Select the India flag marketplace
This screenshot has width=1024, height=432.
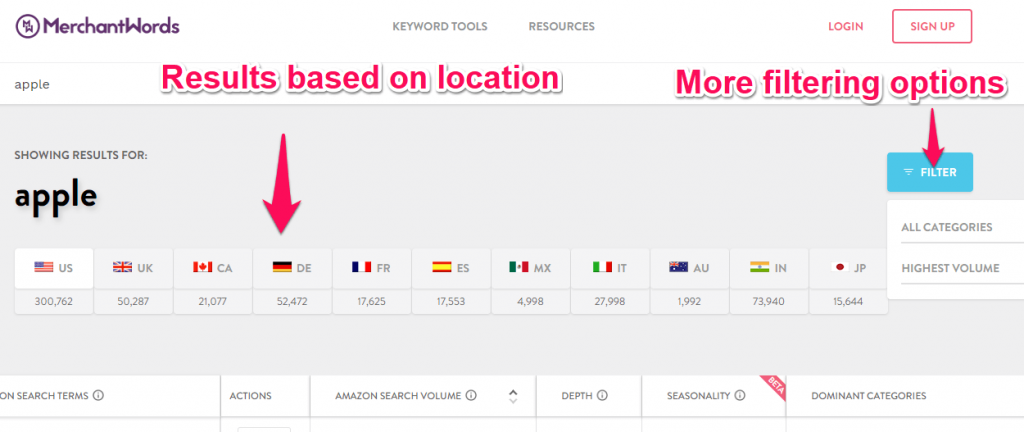[x=768, y=268]
